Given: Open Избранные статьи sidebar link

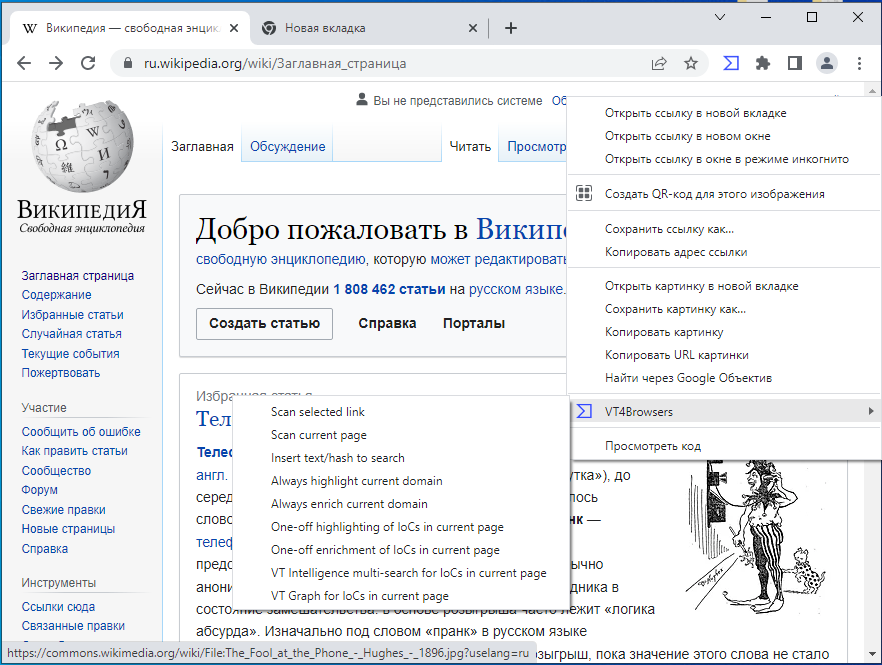Looking at the screenshot, I should pyautogui.click(x=73, y=314).
